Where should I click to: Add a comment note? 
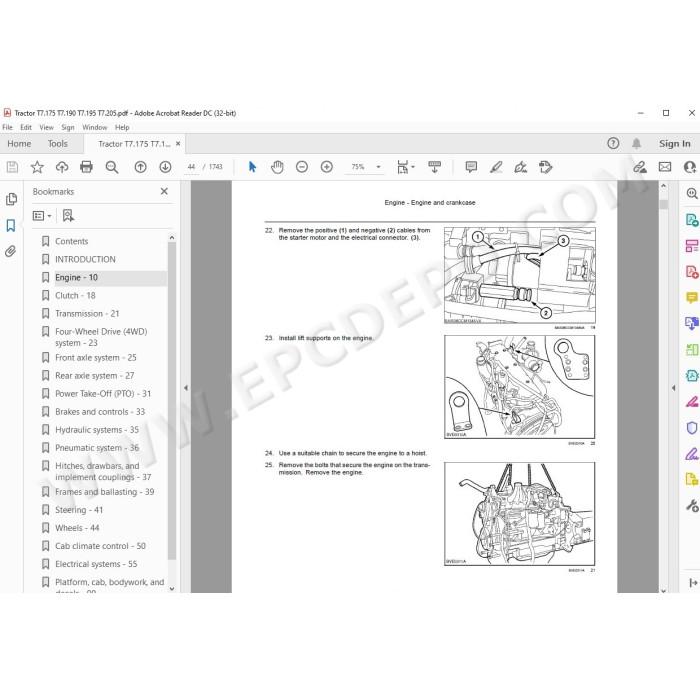tap(471, 167)
